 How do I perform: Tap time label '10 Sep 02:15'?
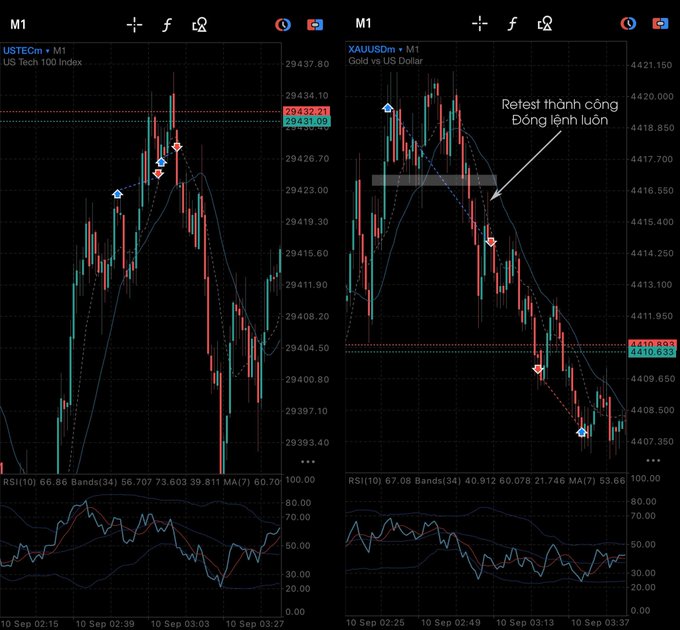tap(30, 624)
